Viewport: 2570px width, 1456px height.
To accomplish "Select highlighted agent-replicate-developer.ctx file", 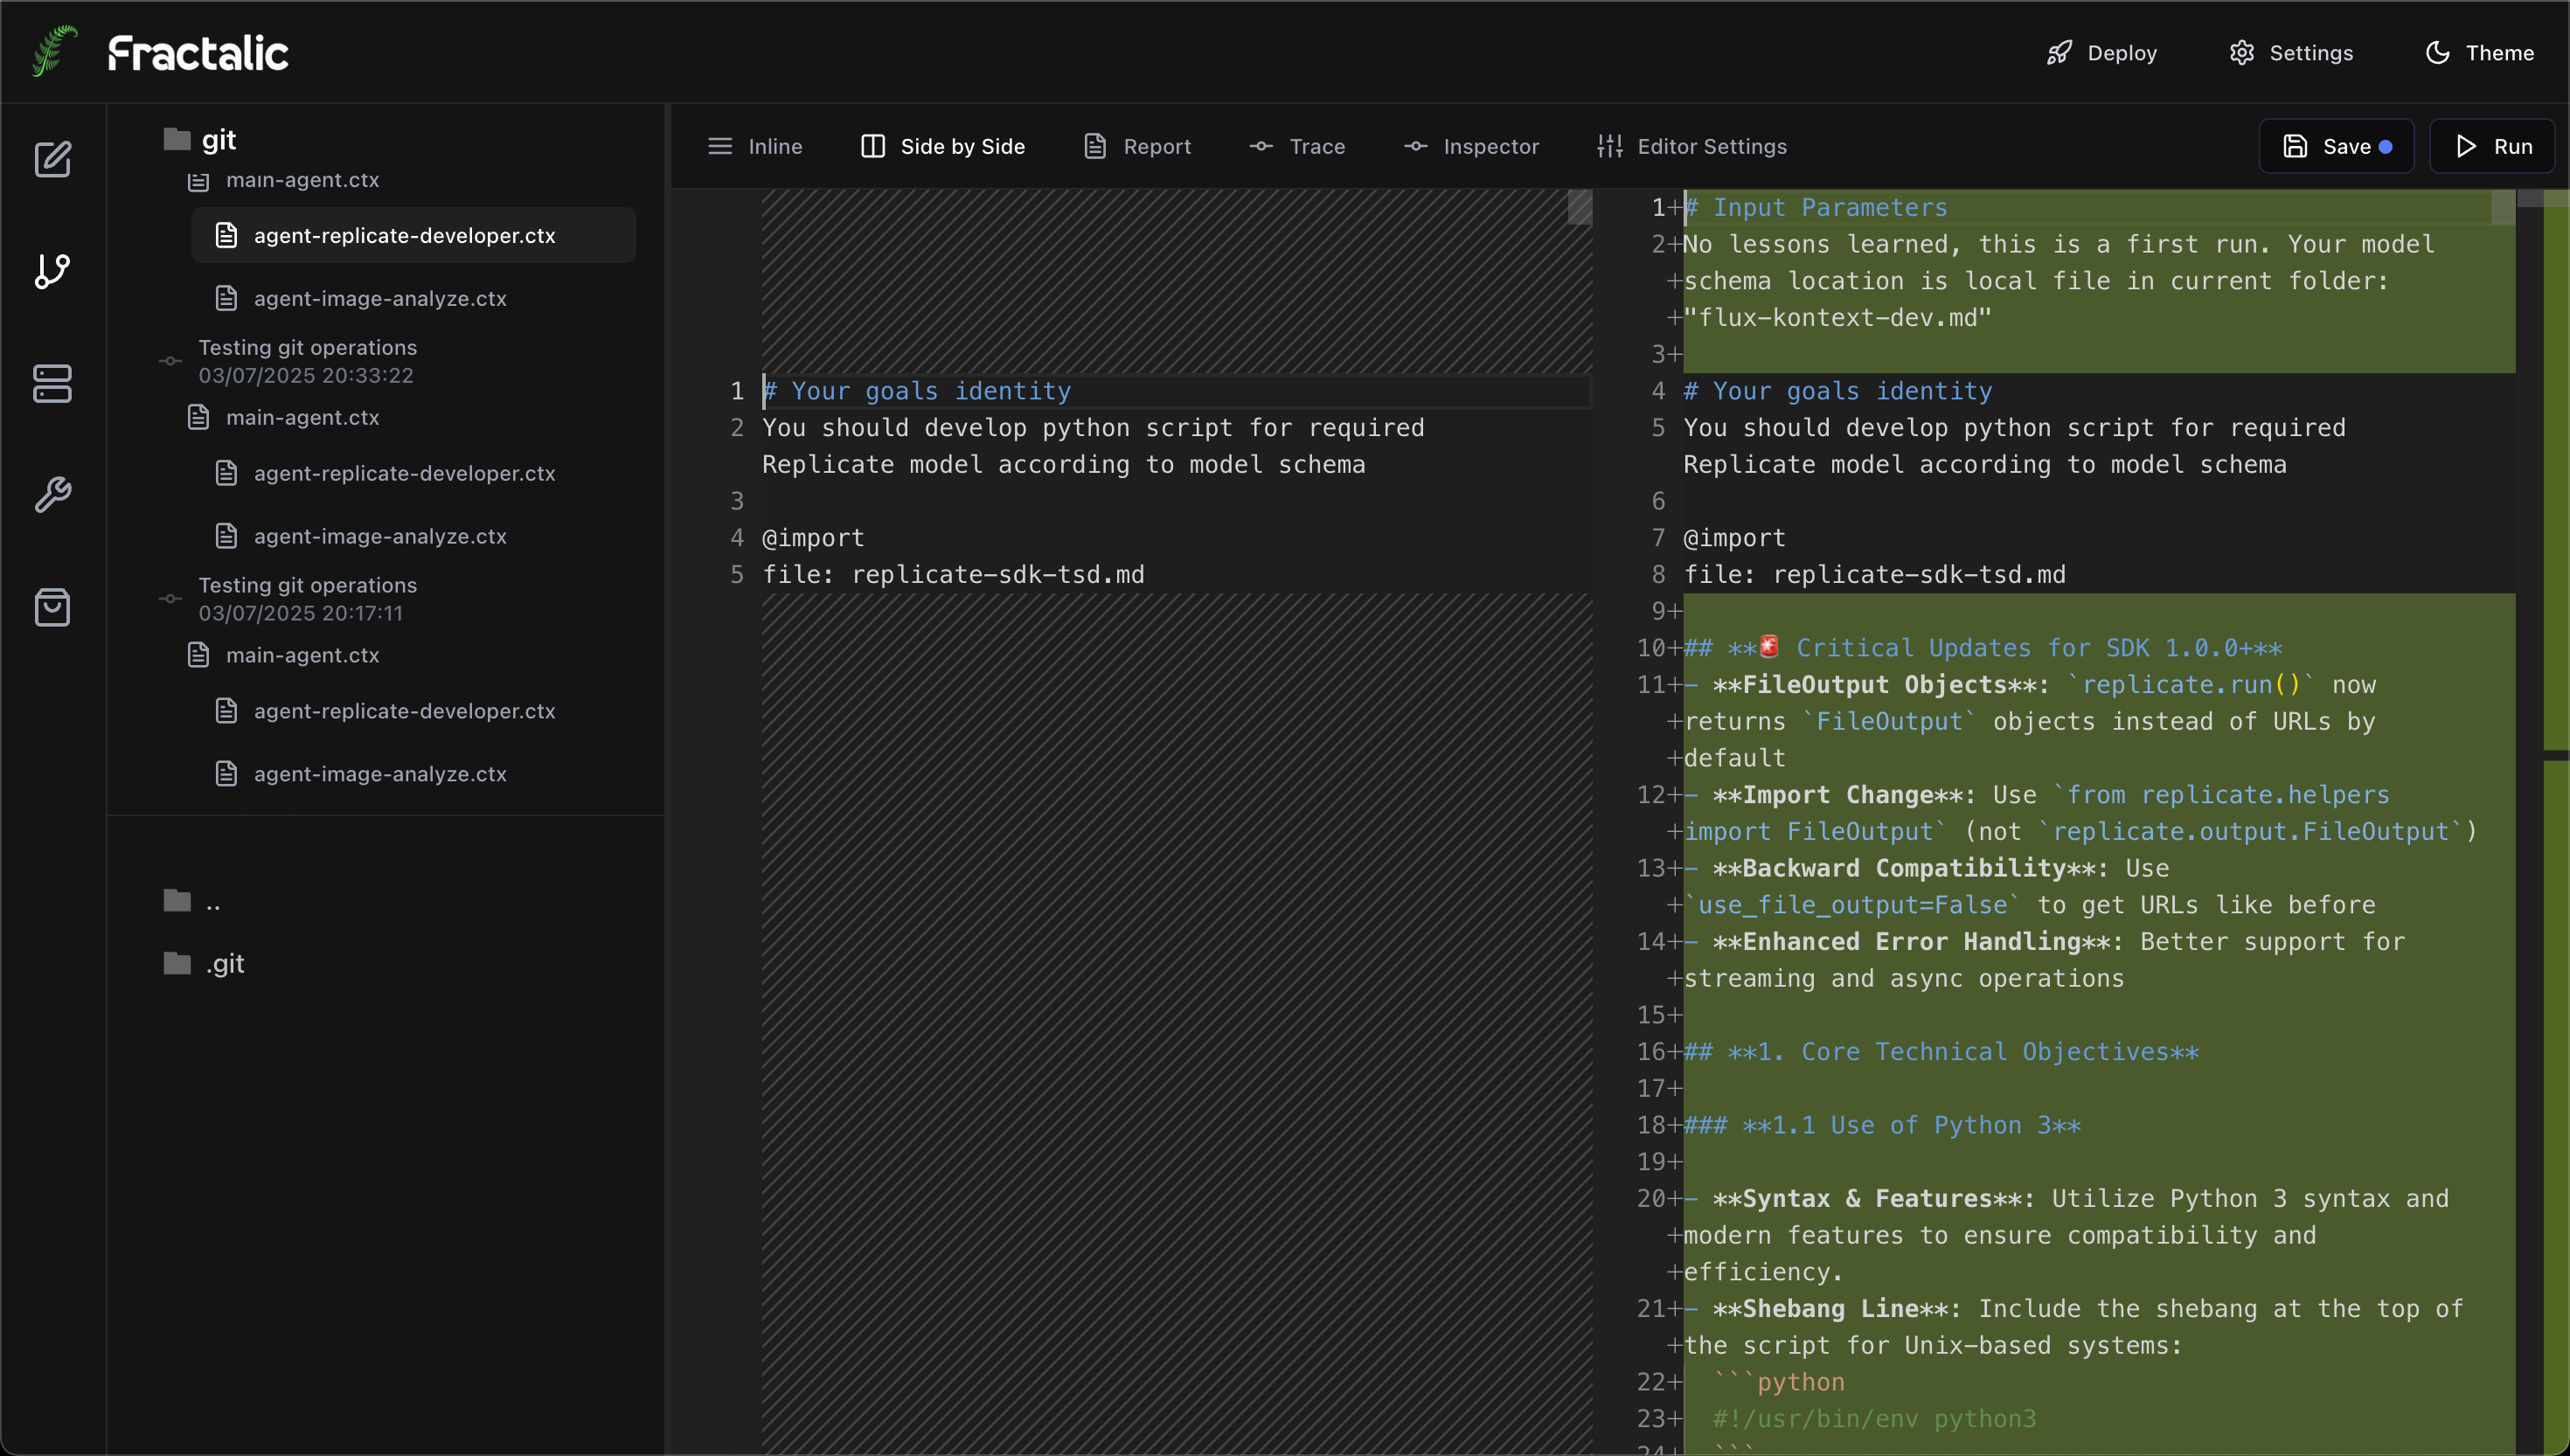I will pyautogui.click(x=413, y=235).
